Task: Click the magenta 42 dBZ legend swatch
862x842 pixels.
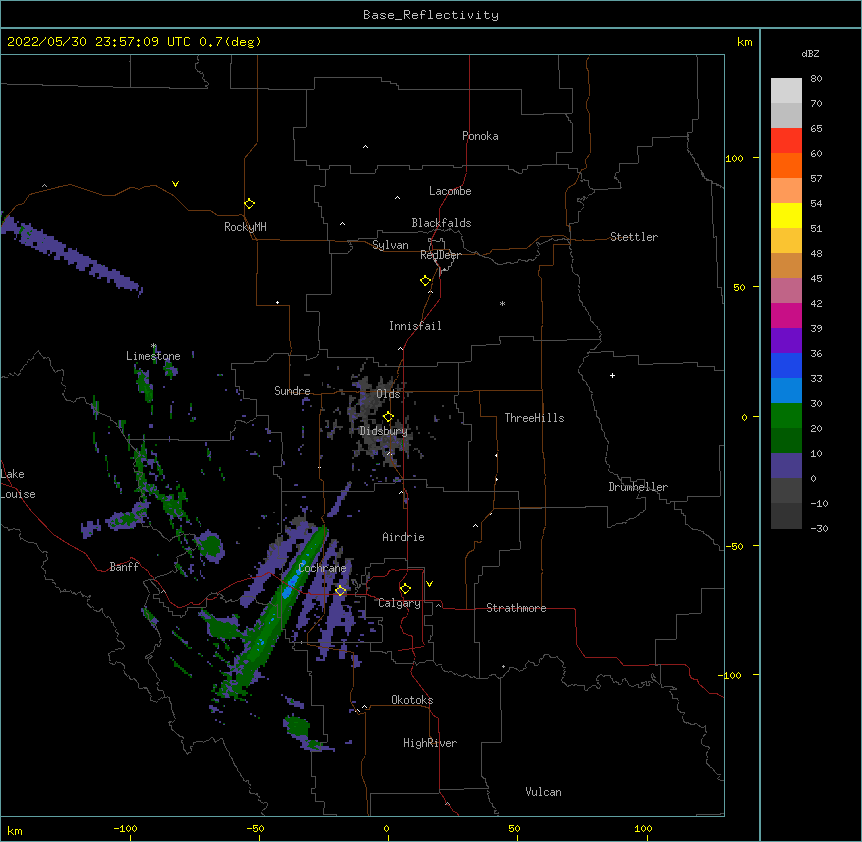Action: pyautogui.click(x=786, y=315)
